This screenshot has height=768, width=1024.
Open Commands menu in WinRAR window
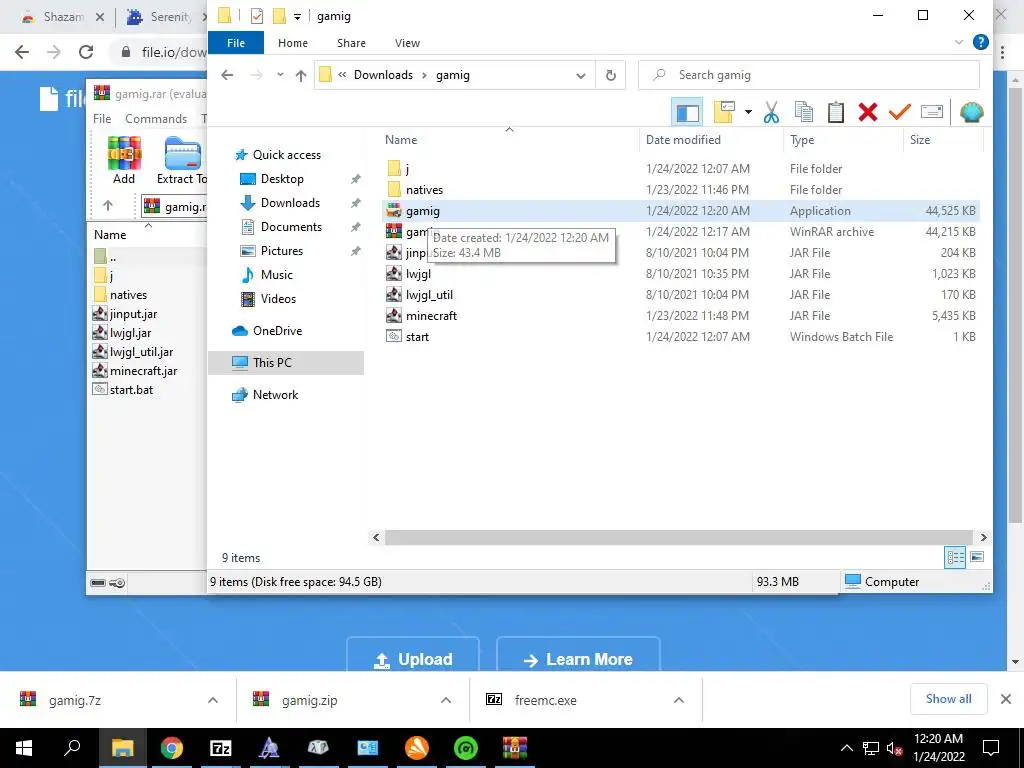[x=156, y=119]
